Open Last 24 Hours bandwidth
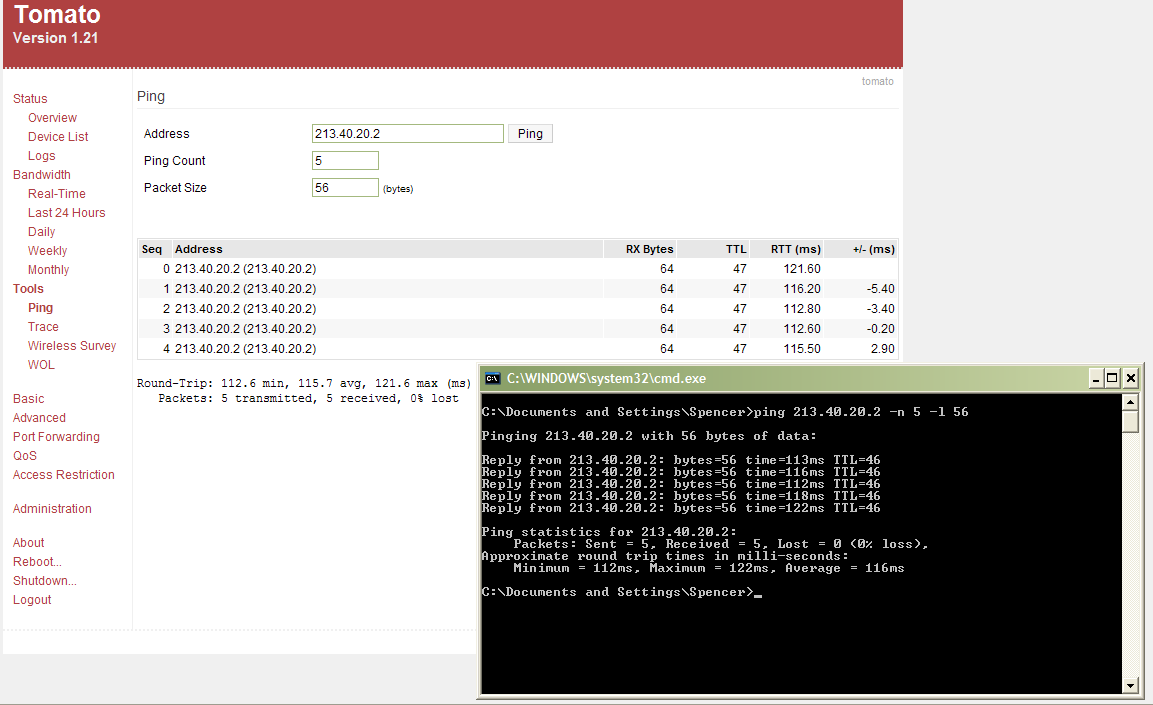Screen dimensions: 1153x705 tap(66, 213)
